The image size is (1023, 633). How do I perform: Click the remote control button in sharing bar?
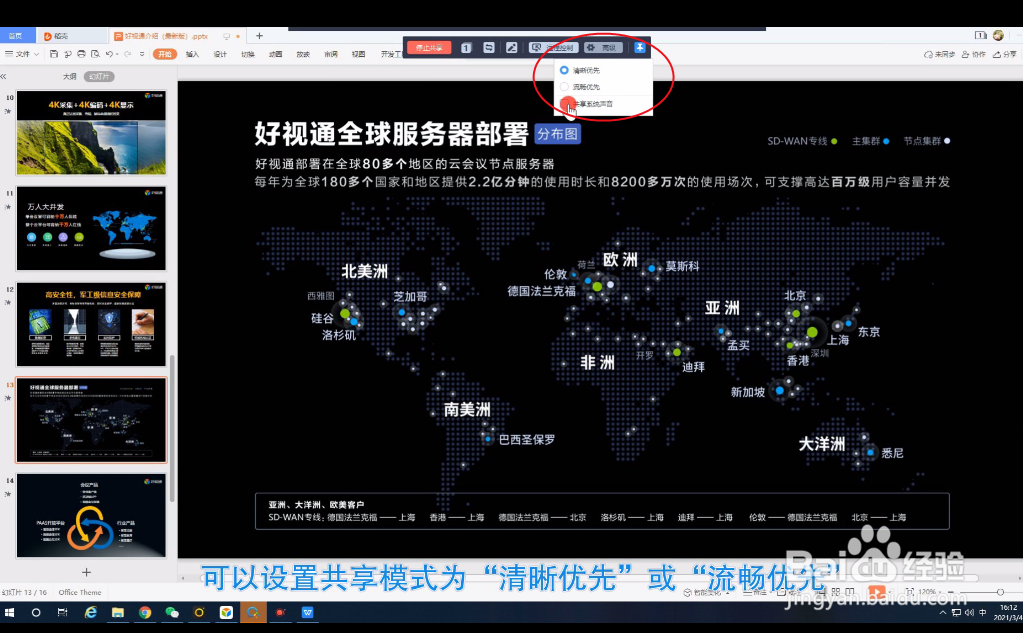[553, 48]
